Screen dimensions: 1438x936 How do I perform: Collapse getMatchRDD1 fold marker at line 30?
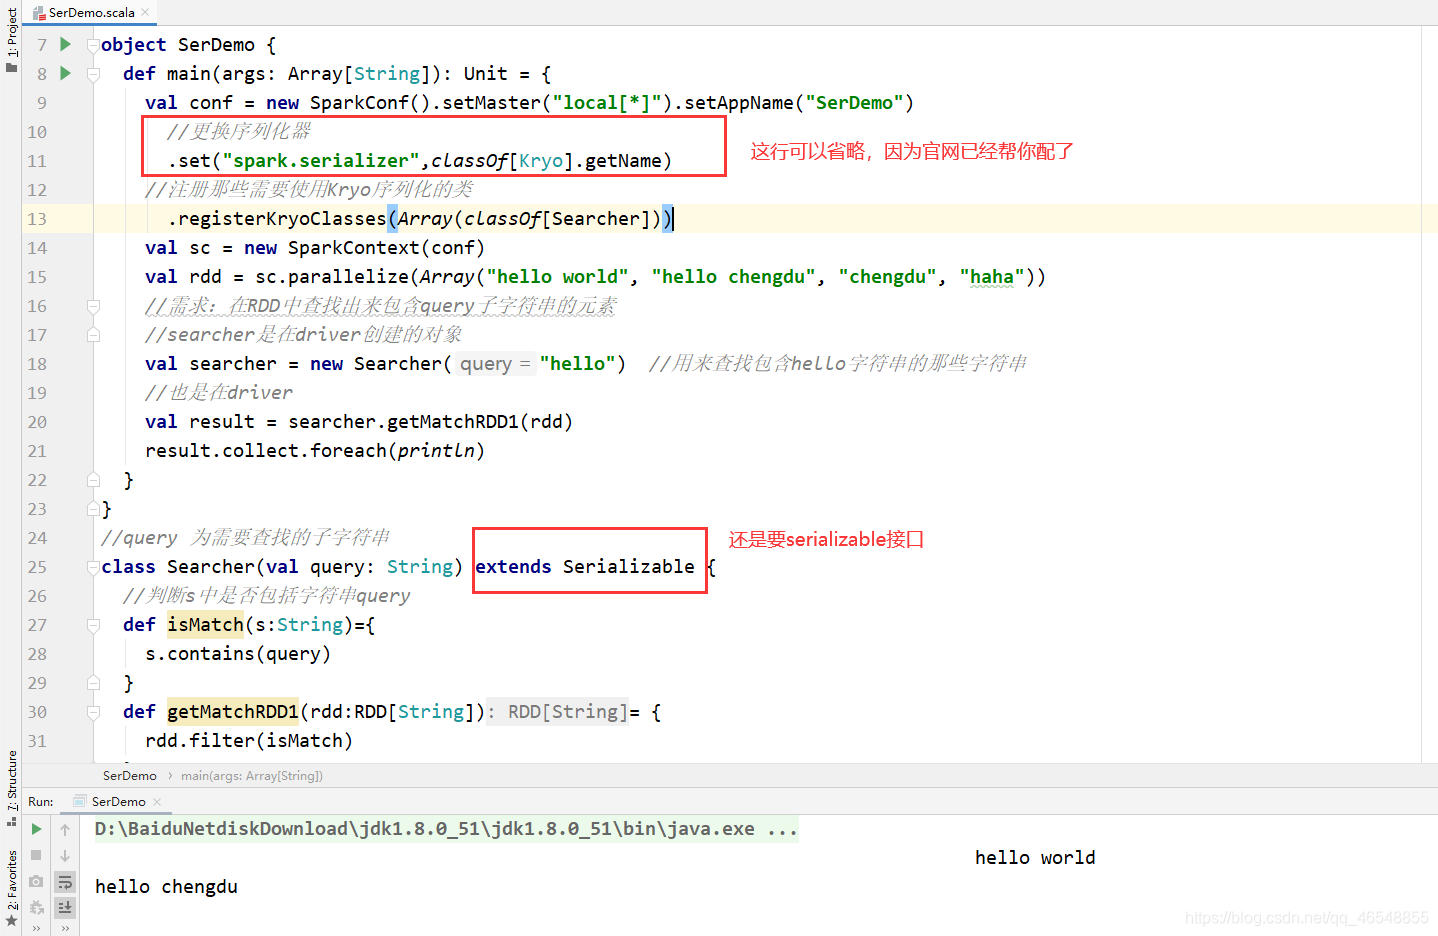(x=93, y=711)
